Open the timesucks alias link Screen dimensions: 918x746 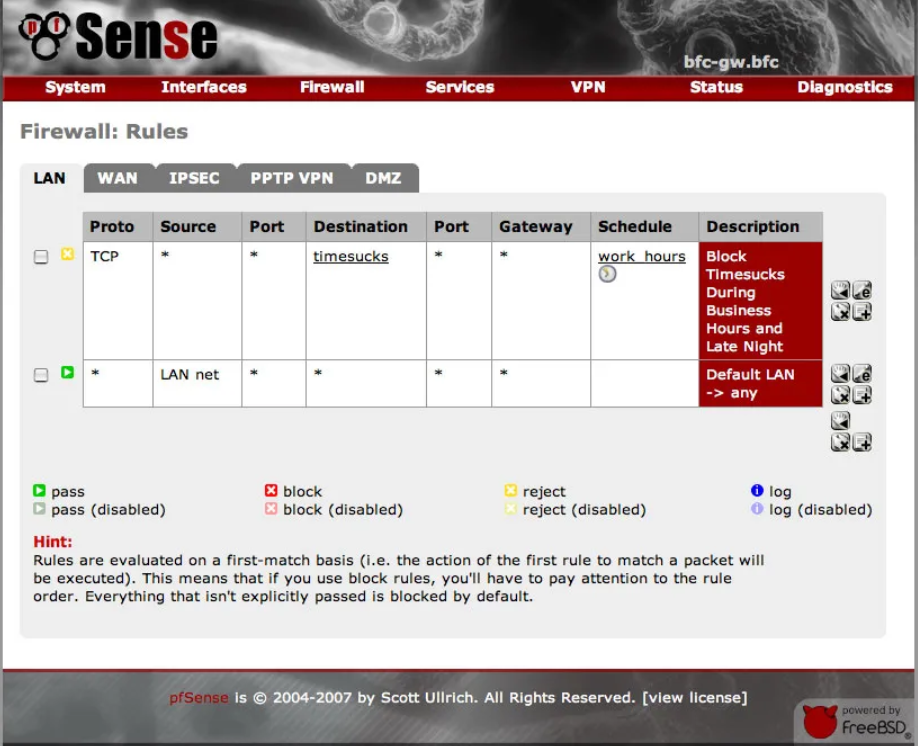point(351,256)
